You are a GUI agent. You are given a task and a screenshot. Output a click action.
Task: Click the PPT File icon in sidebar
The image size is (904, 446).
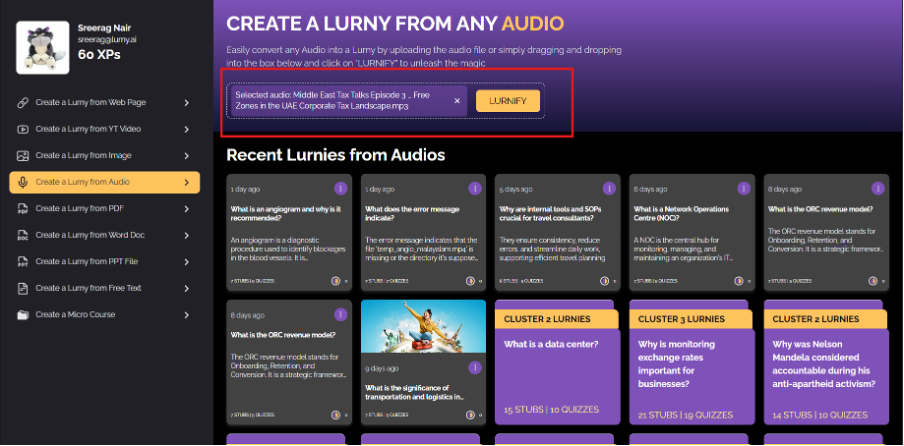[22, 262]
